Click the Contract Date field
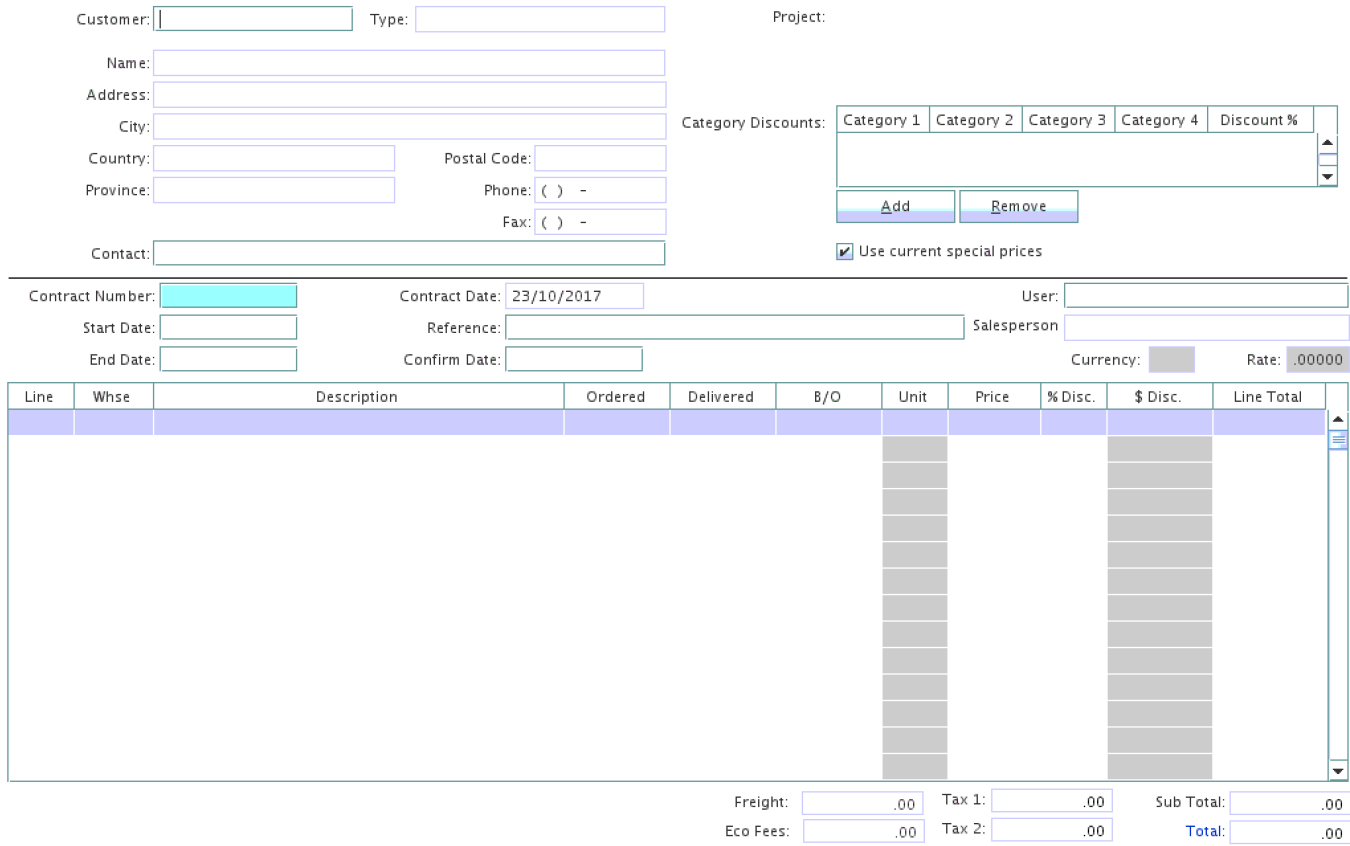 pyautogui.click(x=574, y=296)
